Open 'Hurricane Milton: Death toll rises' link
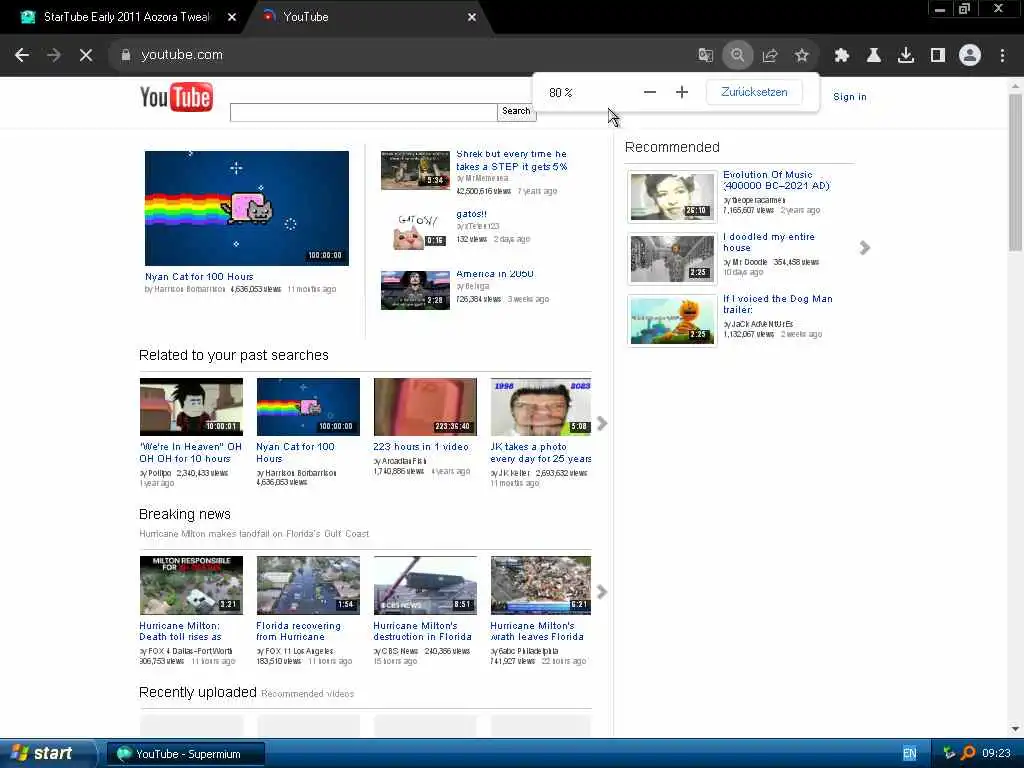Screen dimensions: 1024x768 180,632
